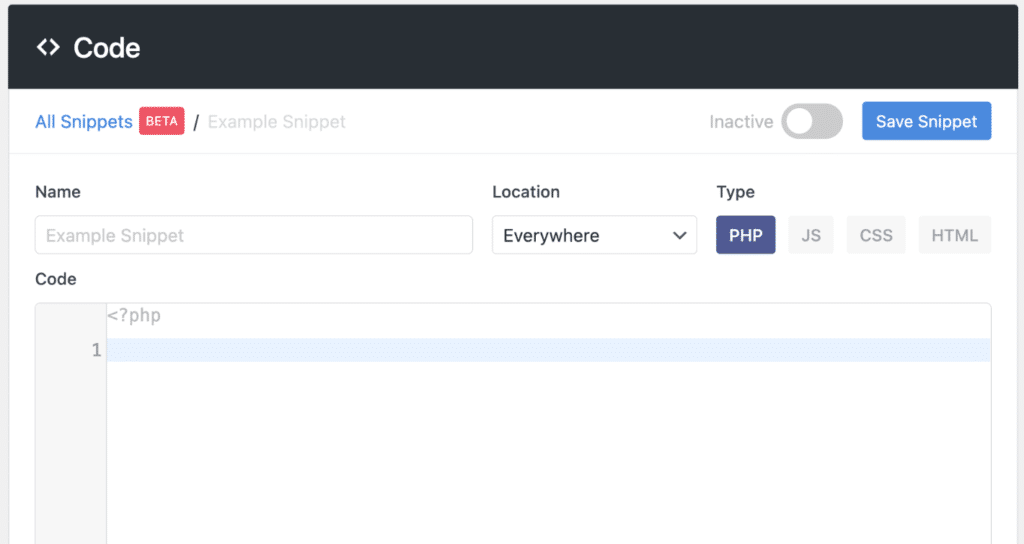The image size is (1024, 544).
Task: Save the snippet with Save Snippet
Action: (x=926, y=121)
